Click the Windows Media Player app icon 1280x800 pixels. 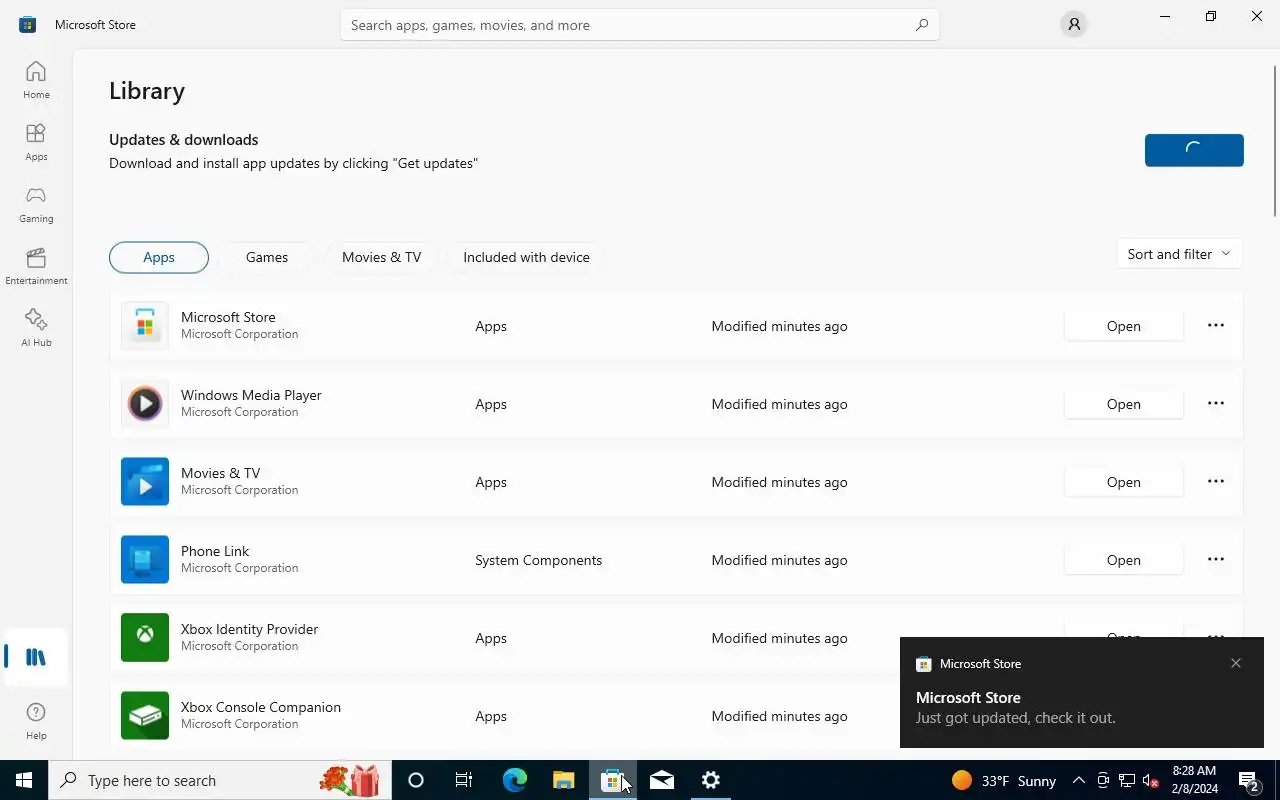pos(145,404)
